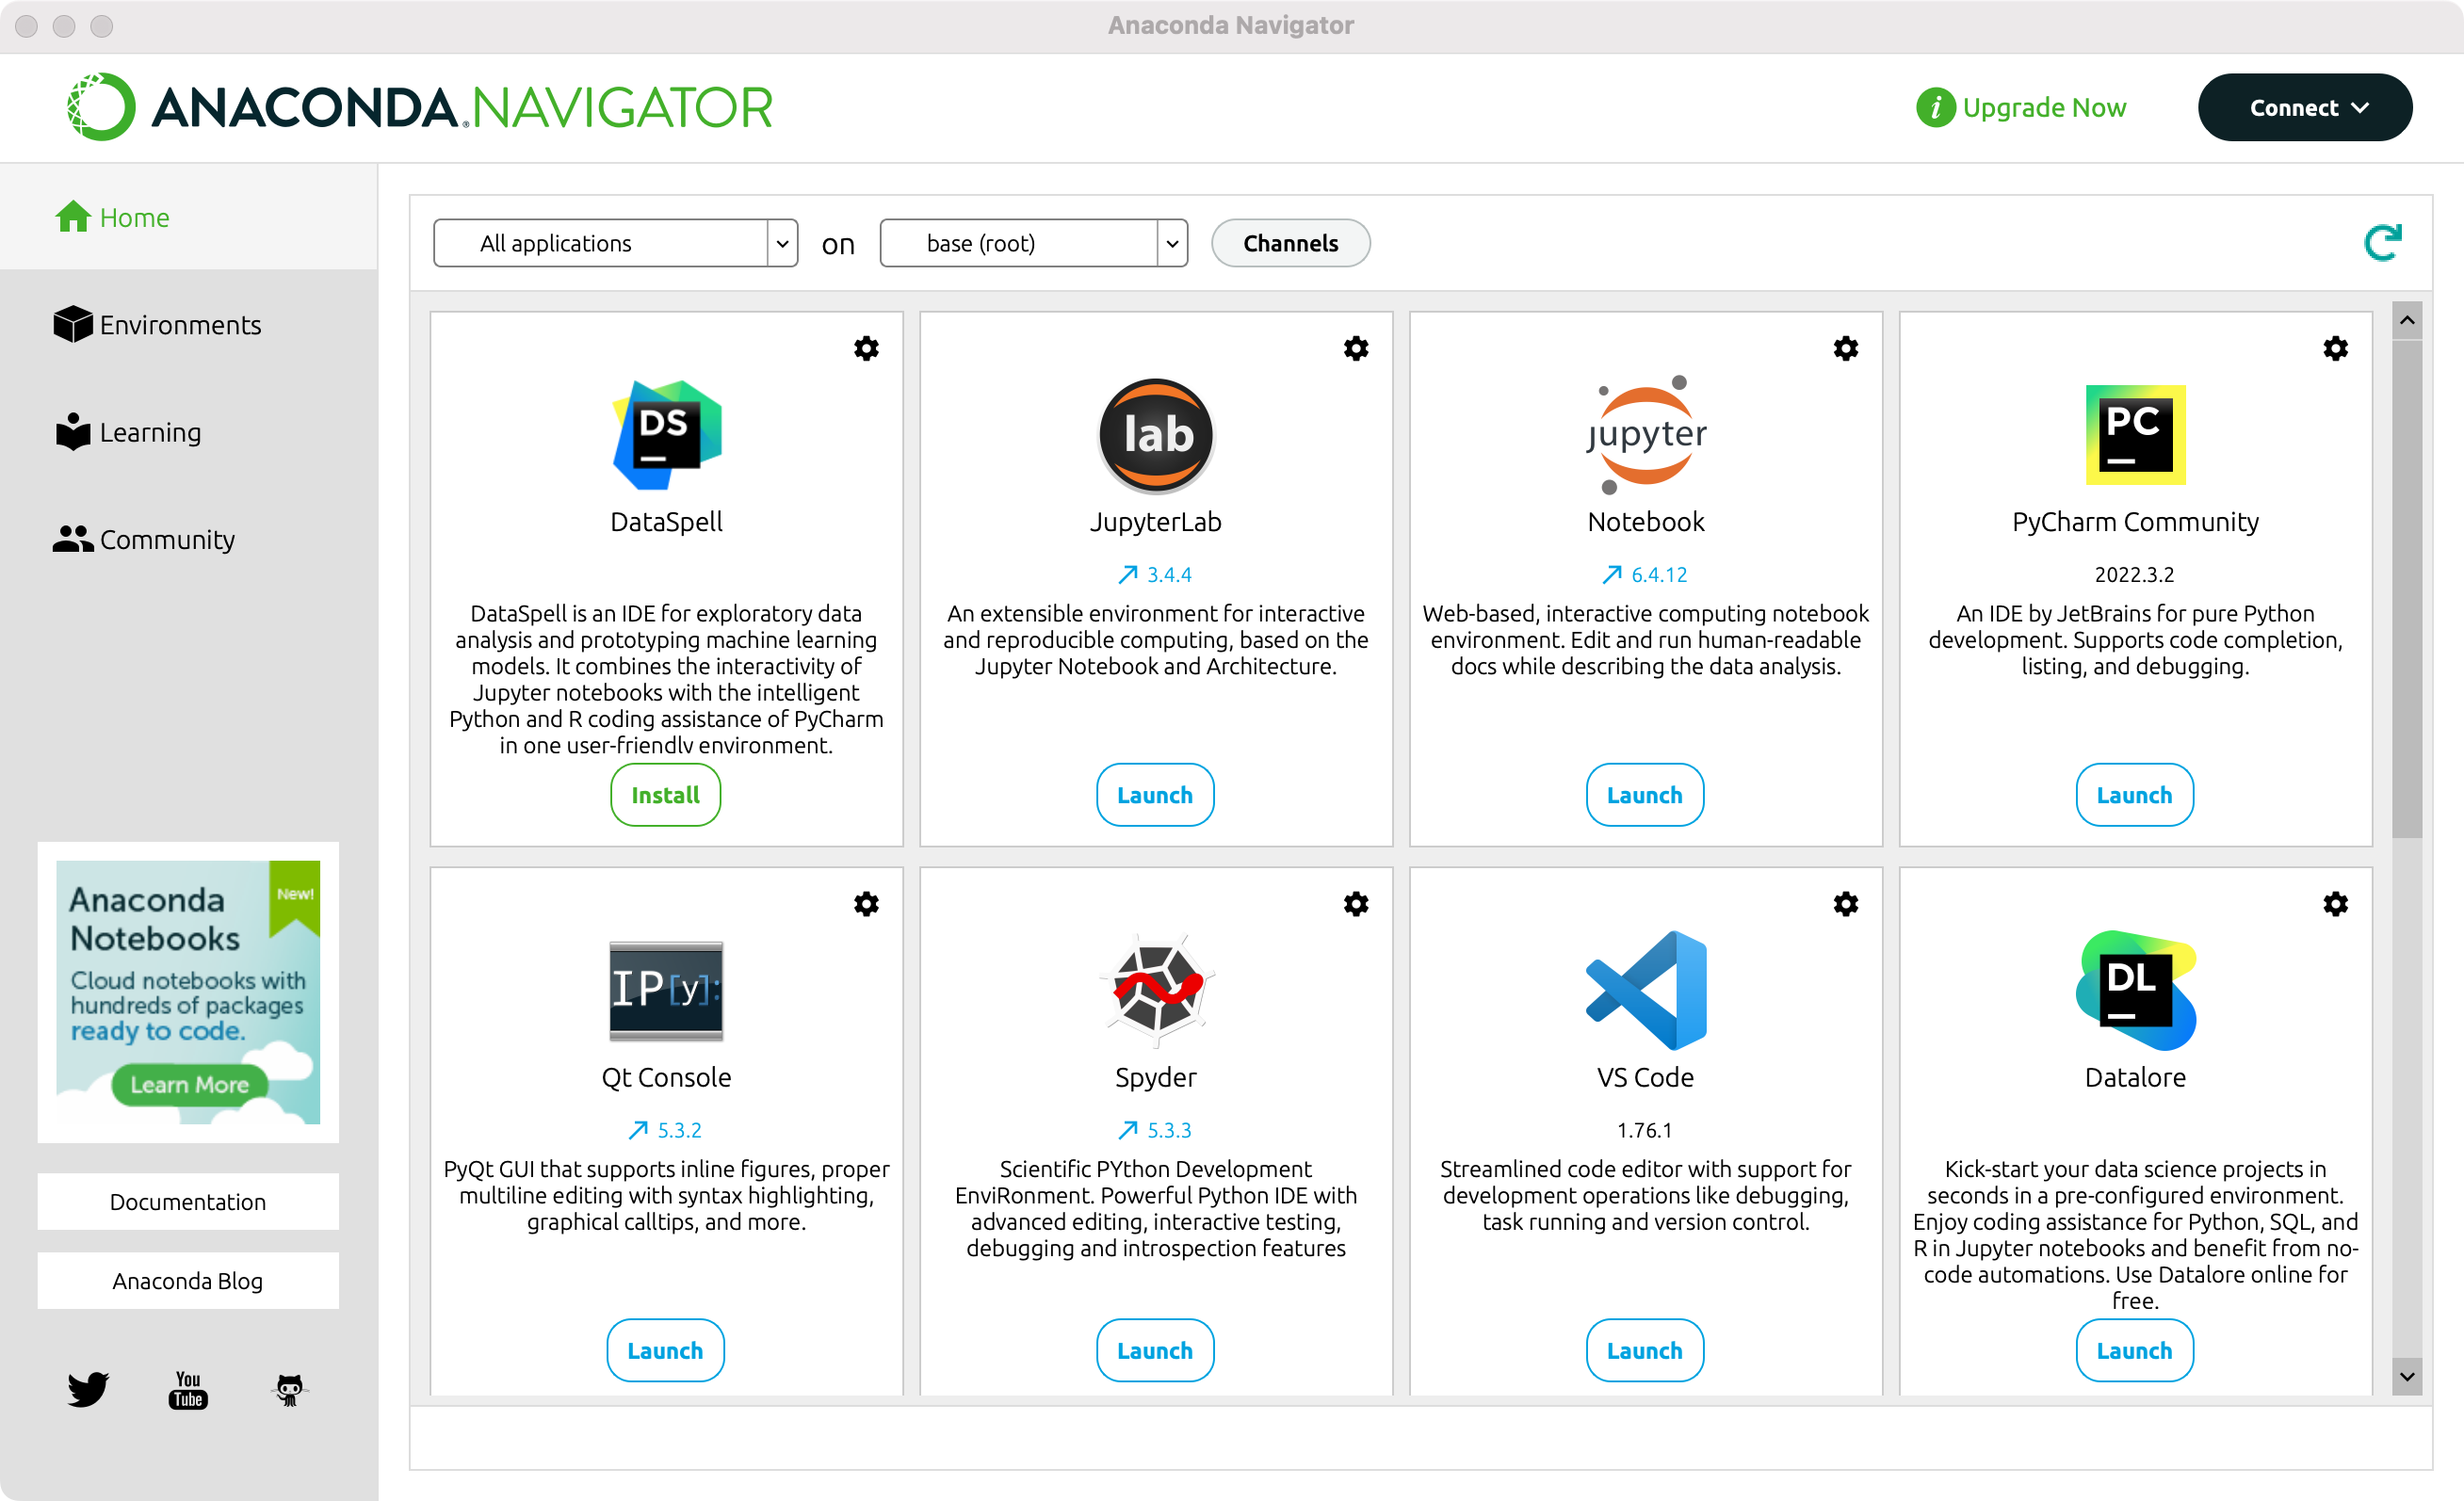Click the Datalore gear options icon
The image size is (2464, 1501).
coord(2335,904)
